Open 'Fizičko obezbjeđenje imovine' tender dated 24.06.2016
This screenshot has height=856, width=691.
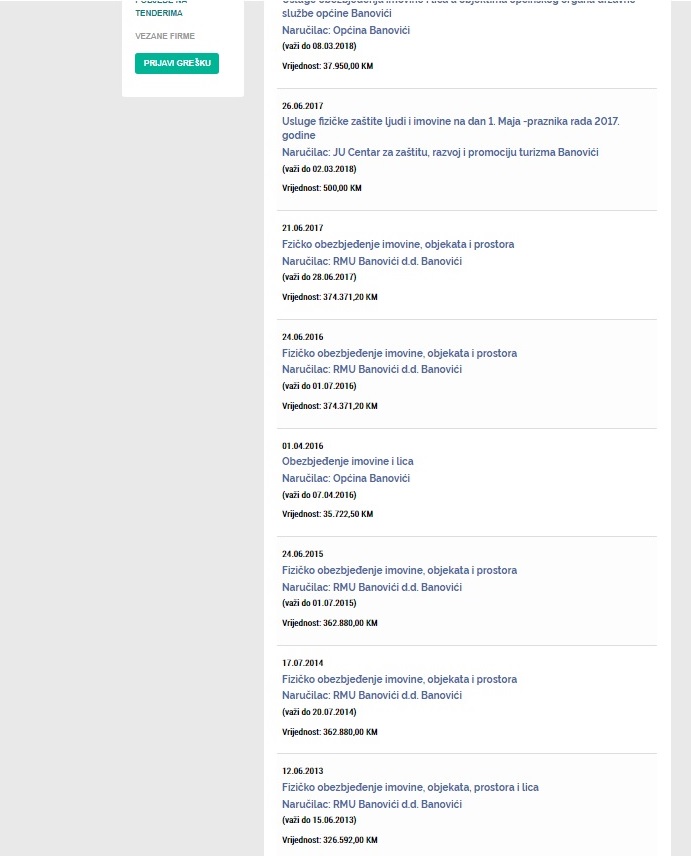[399, 353]
